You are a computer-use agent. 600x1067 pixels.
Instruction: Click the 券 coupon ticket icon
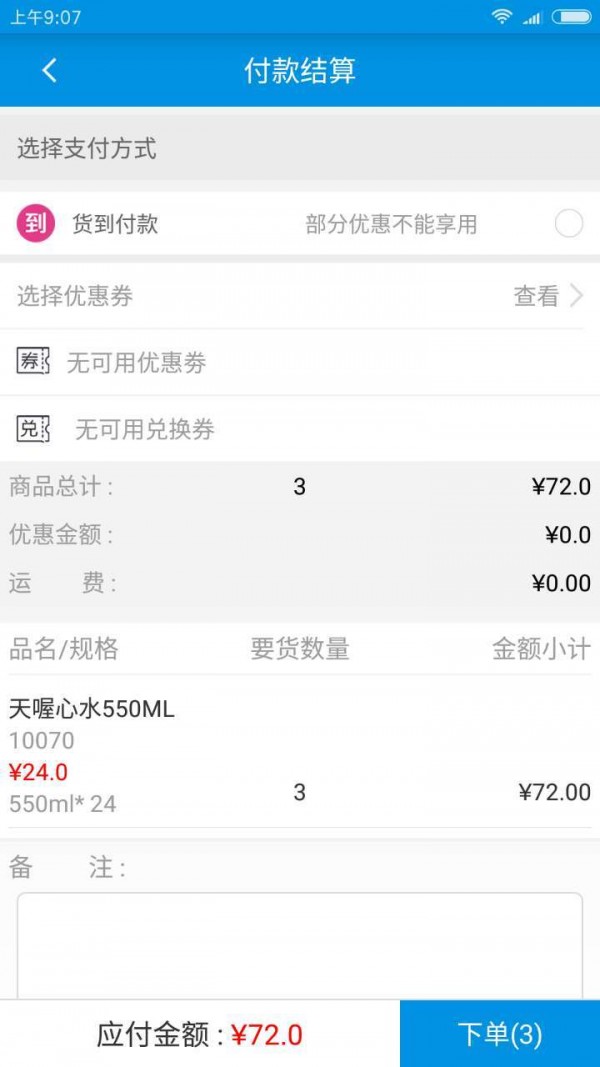31,362
